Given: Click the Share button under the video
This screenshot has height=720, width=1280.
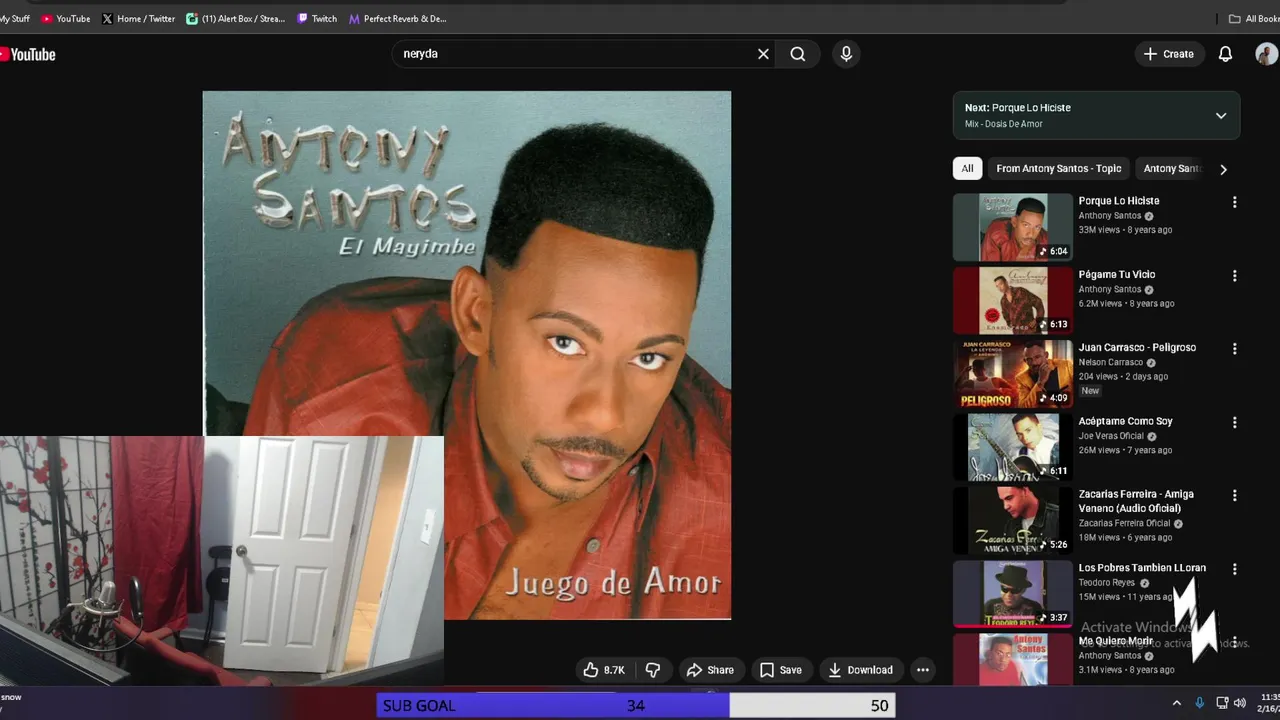Looking at the screenshot, I should coord(710,670).
